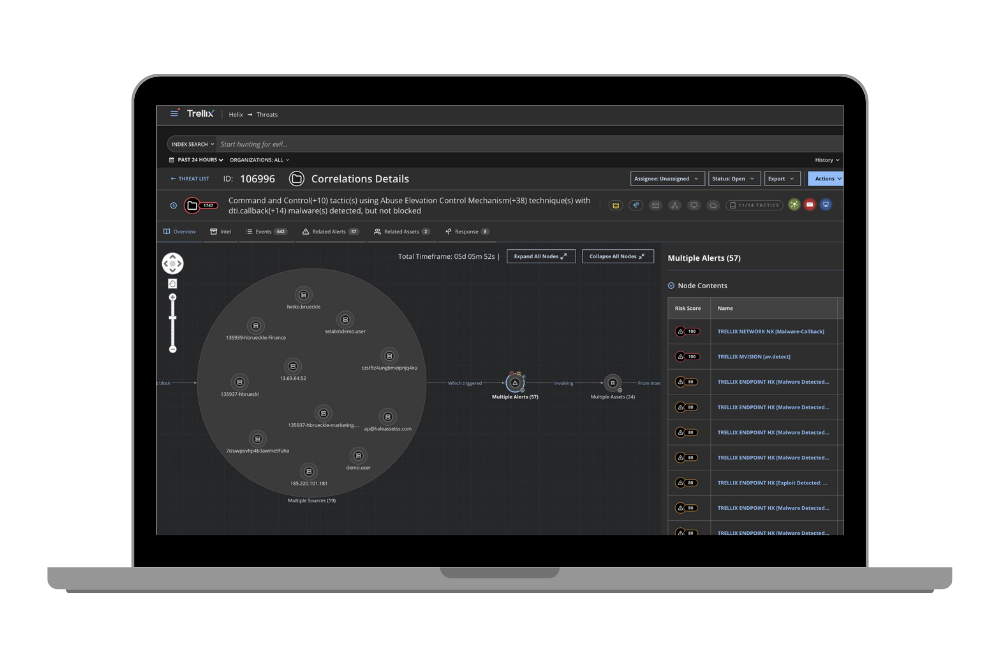
Task: Expand the threat summary arrow icon
Action: 173,205
